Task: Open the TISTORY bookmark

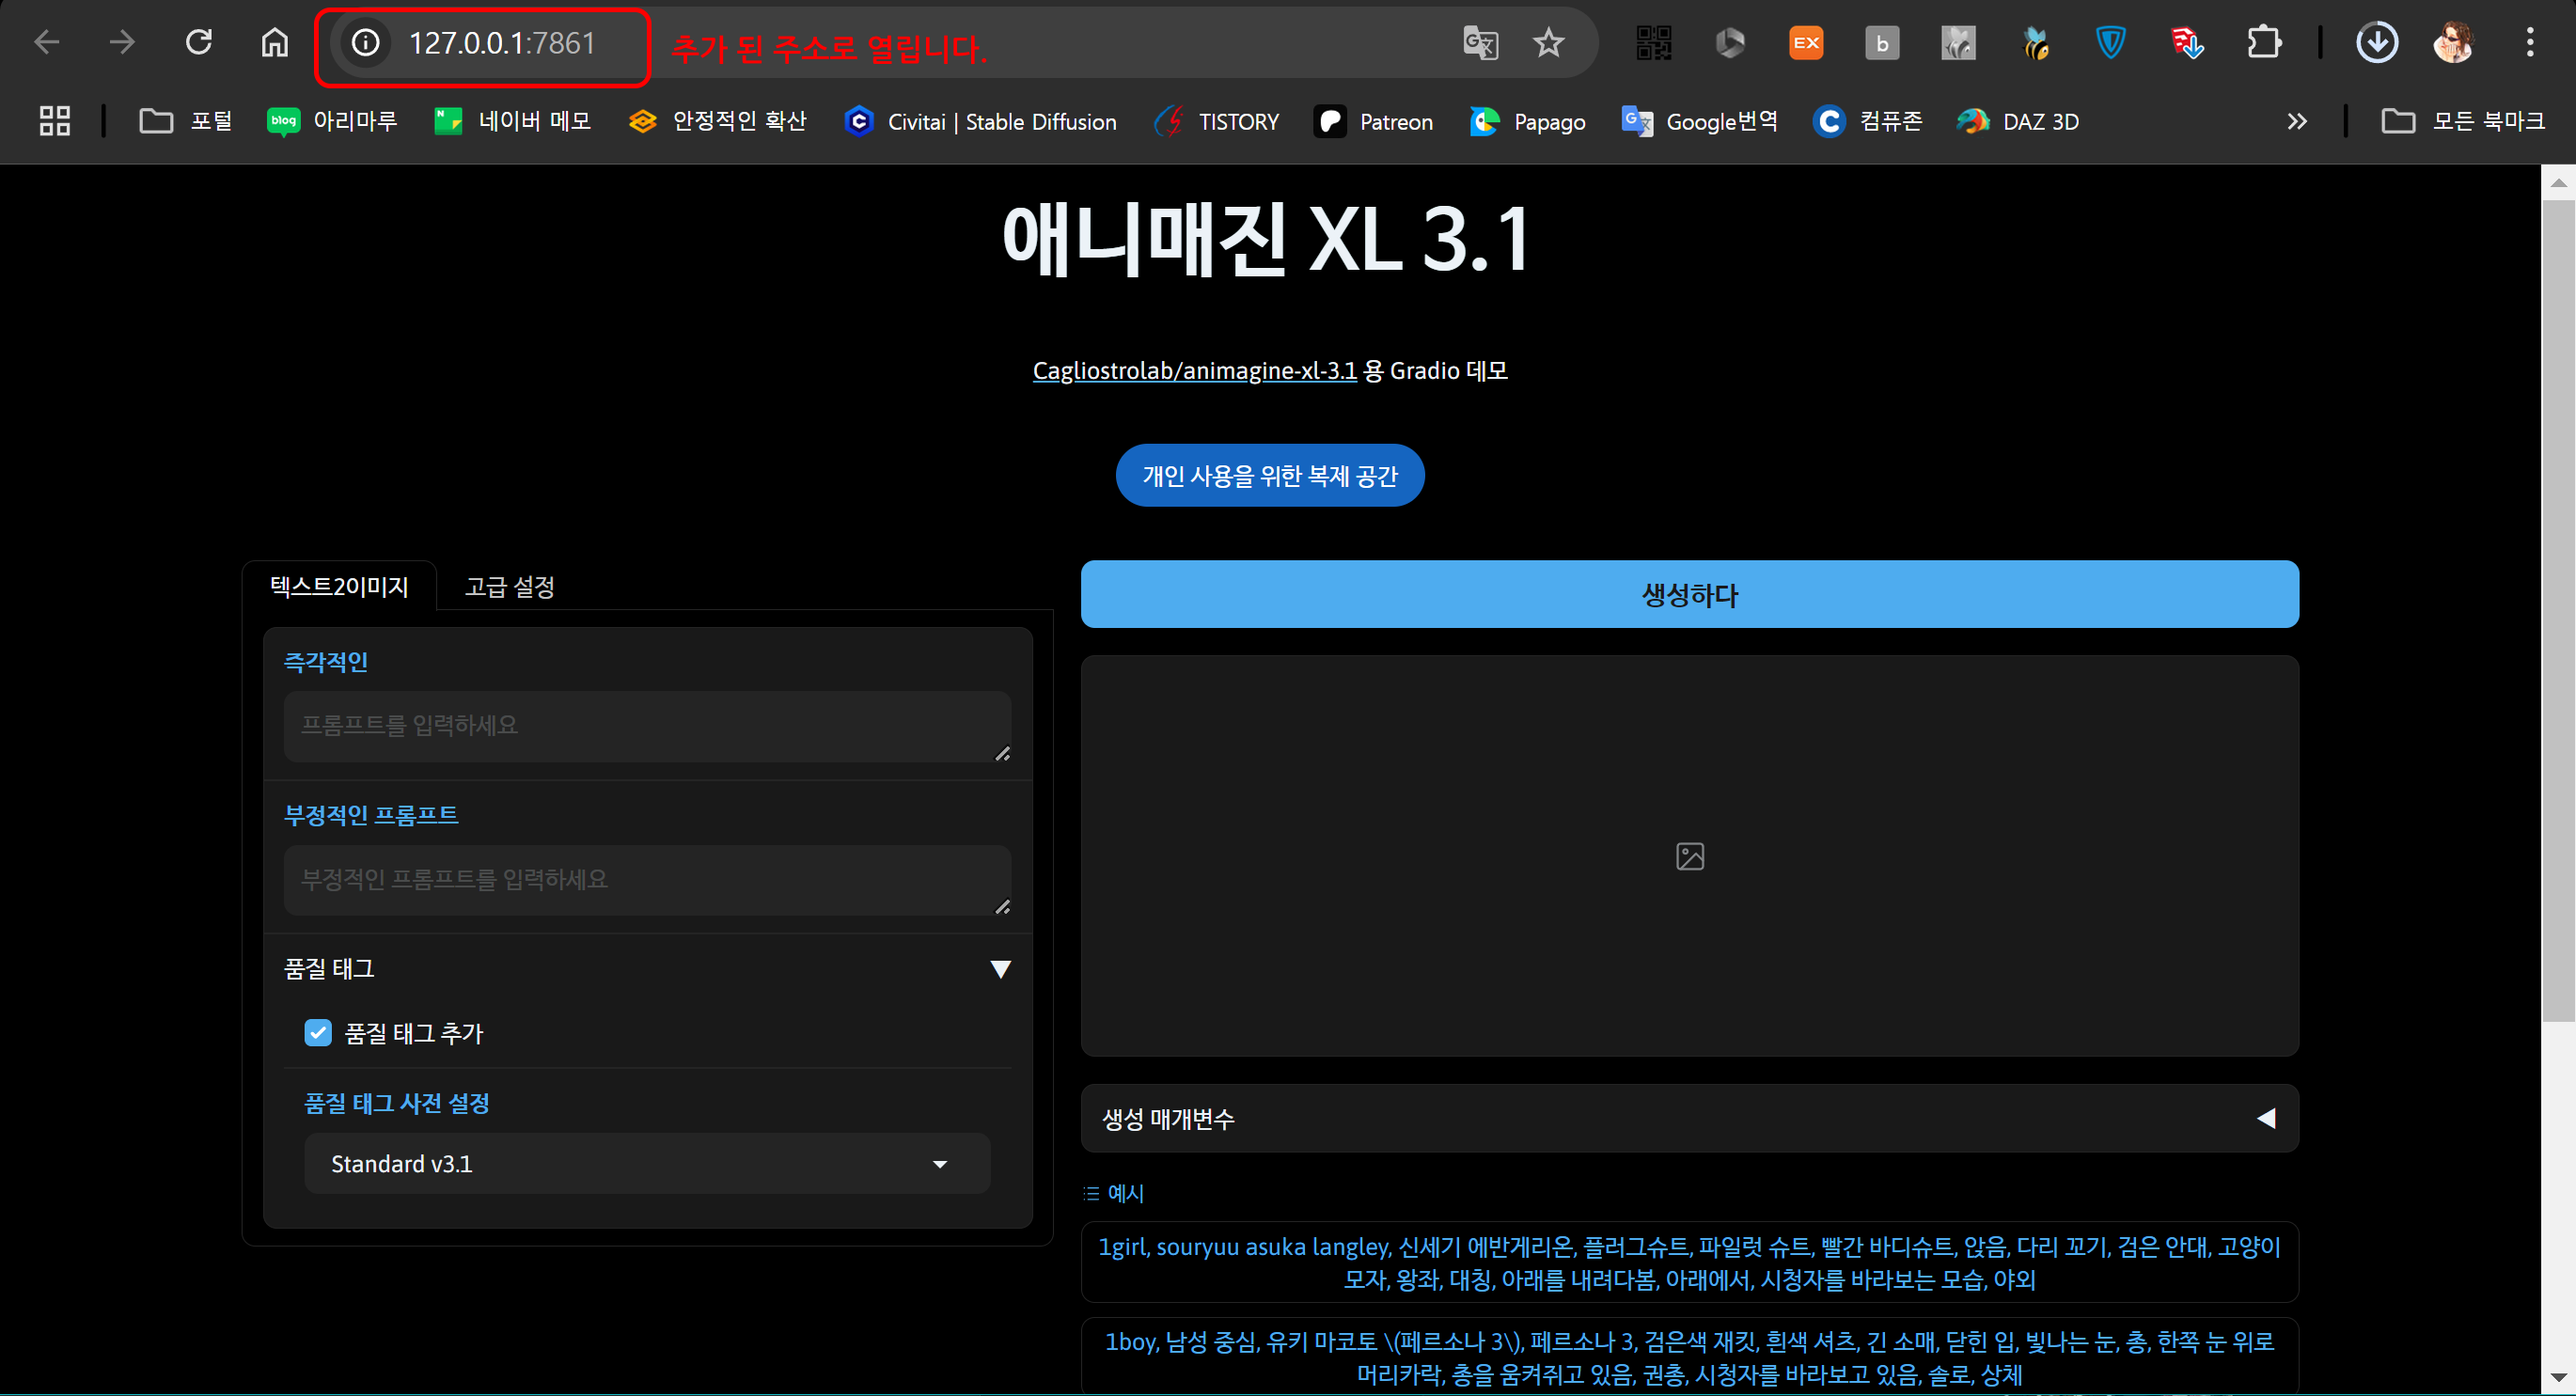Action: 1216,121
